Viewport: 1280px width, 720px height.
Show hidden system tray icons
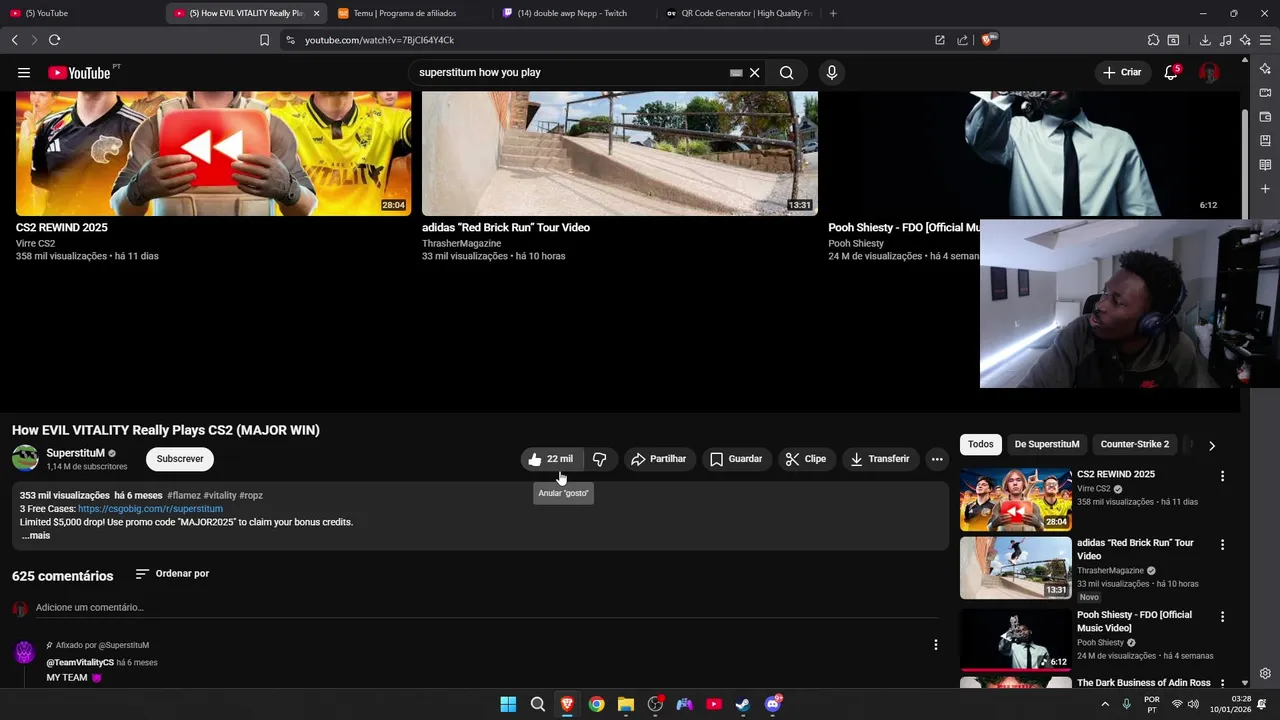coord(1105,704)
